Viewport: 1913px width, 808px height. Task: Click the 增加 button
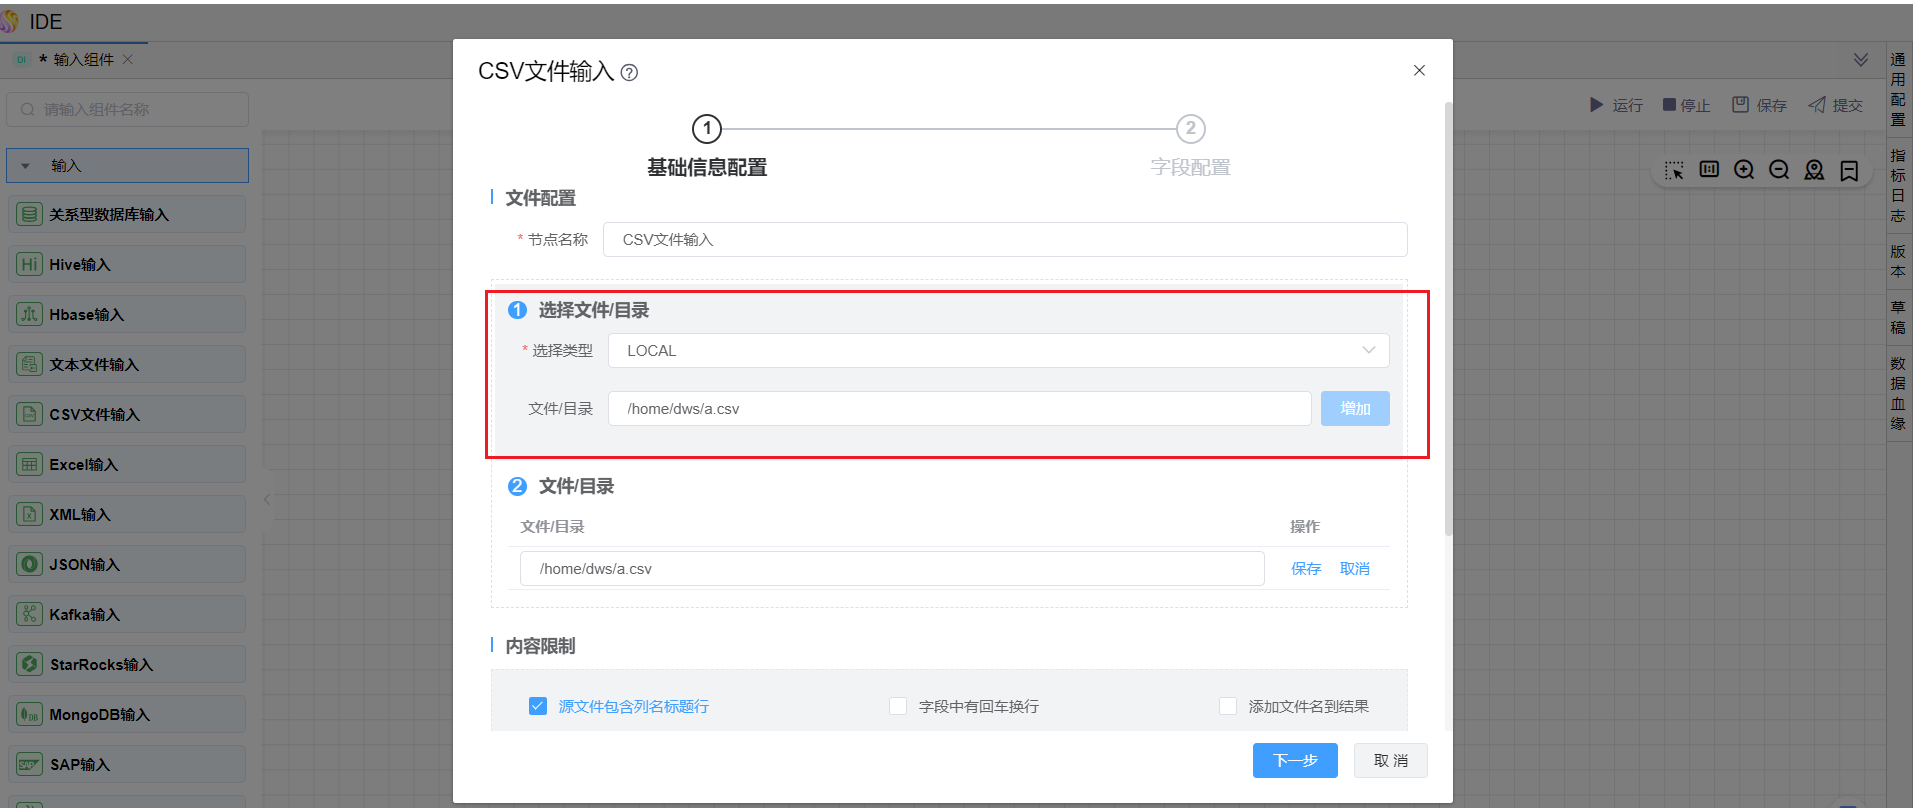1354,409
